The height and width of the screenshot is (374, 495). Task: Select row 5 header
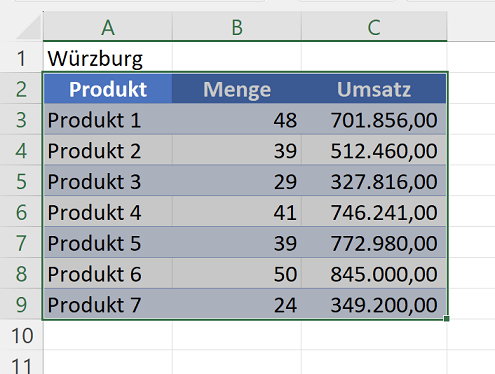21,181
